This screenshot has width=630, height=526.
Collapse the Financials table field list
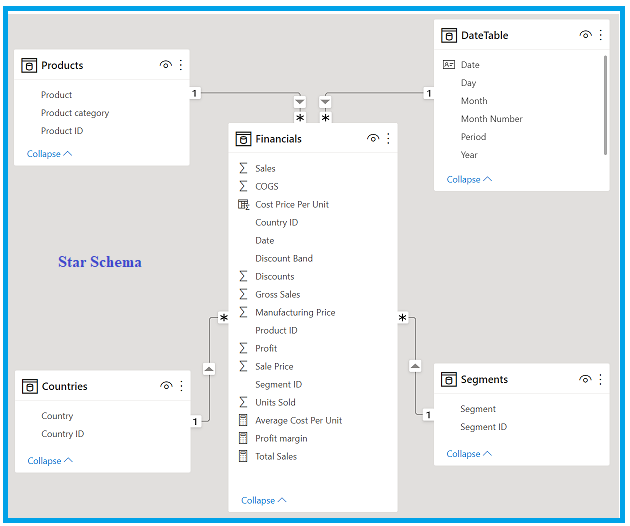pos(264,500)
